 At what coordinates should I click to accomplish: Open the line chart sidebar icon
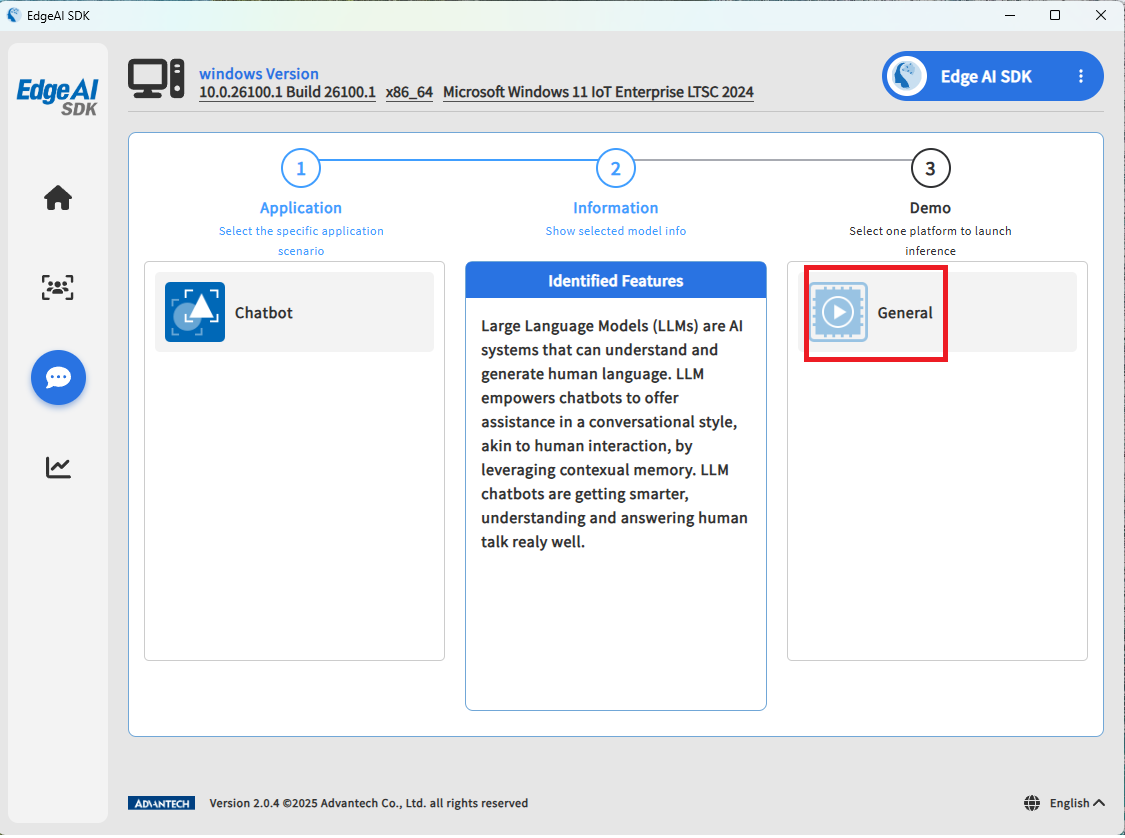(58, 467)
